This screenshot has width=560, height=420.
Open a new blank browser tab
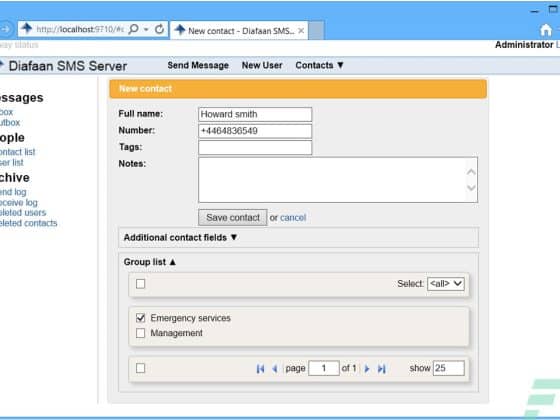316,31
